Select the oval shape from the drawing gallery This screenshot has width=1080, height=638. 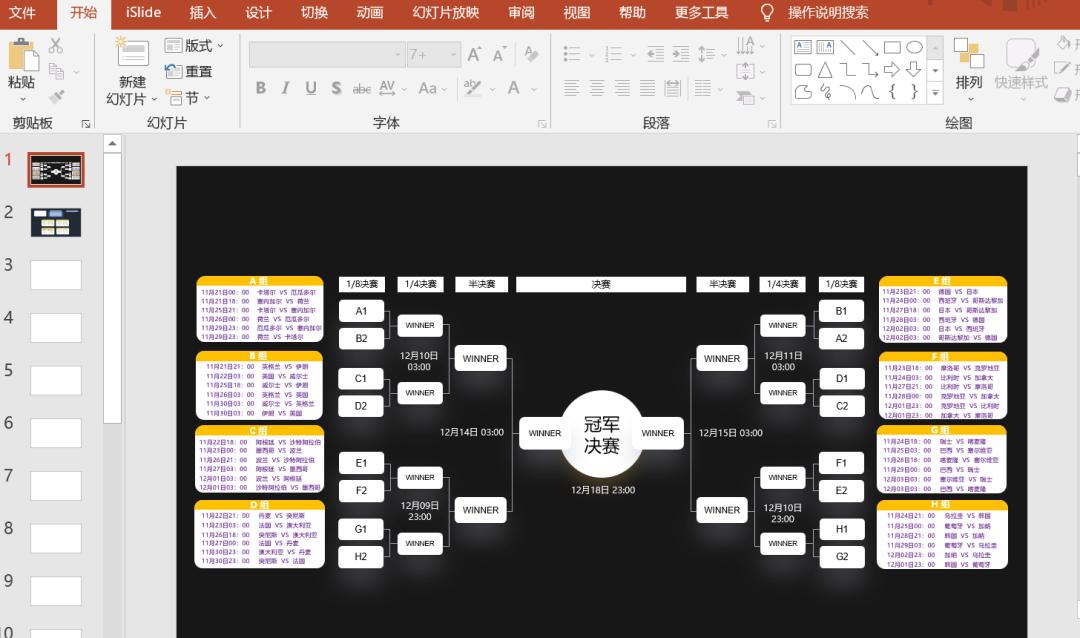point(915,47)
